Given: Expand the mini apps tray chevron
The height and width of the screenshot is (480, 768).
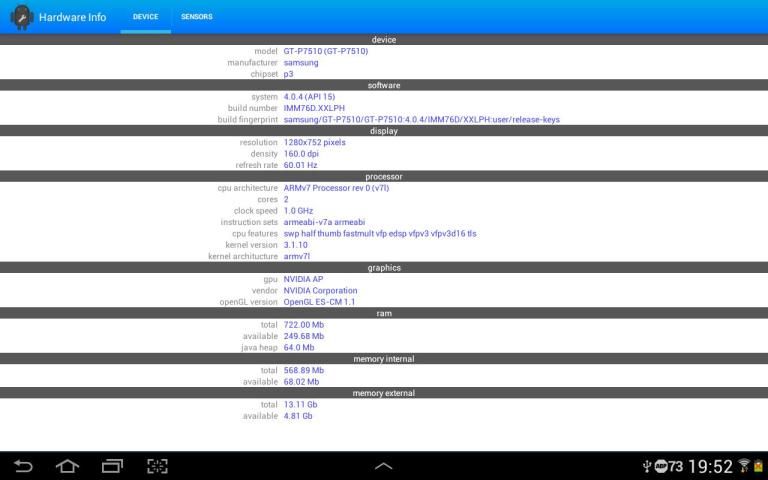Looking at the screenshot, I should (x=383, y=466).
